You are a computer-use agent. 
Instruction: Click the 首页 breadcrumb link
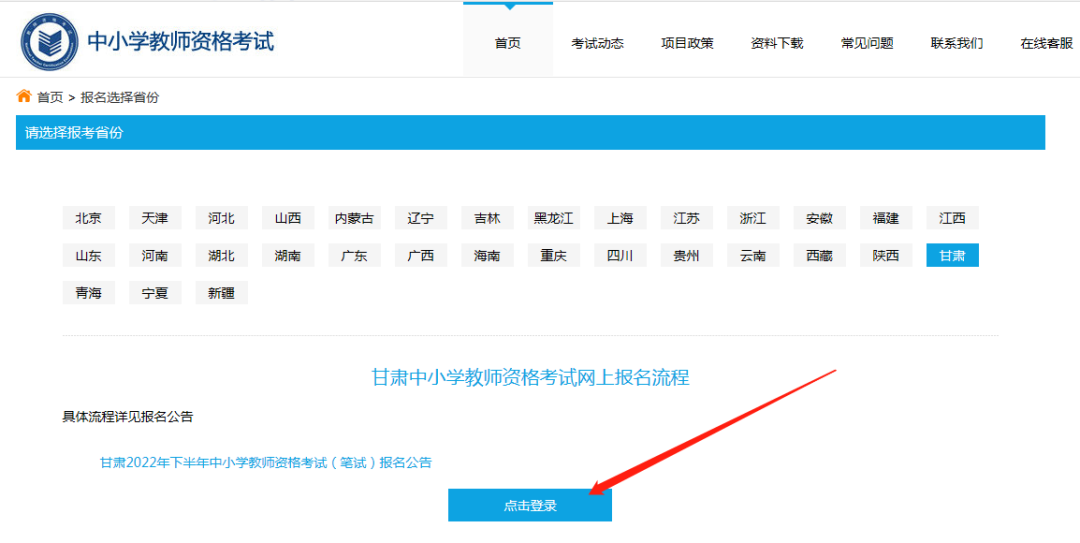[50, 97]
